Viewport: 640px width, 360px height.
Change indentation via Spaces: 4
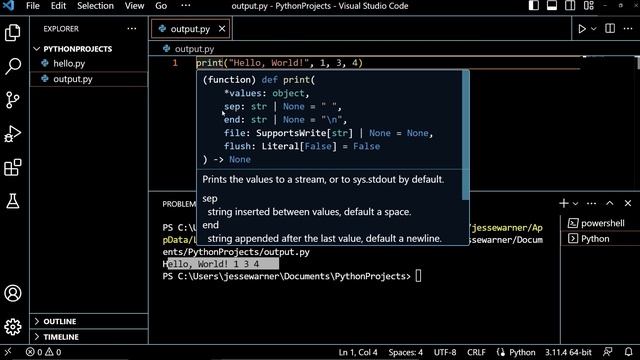click(406, 352)
